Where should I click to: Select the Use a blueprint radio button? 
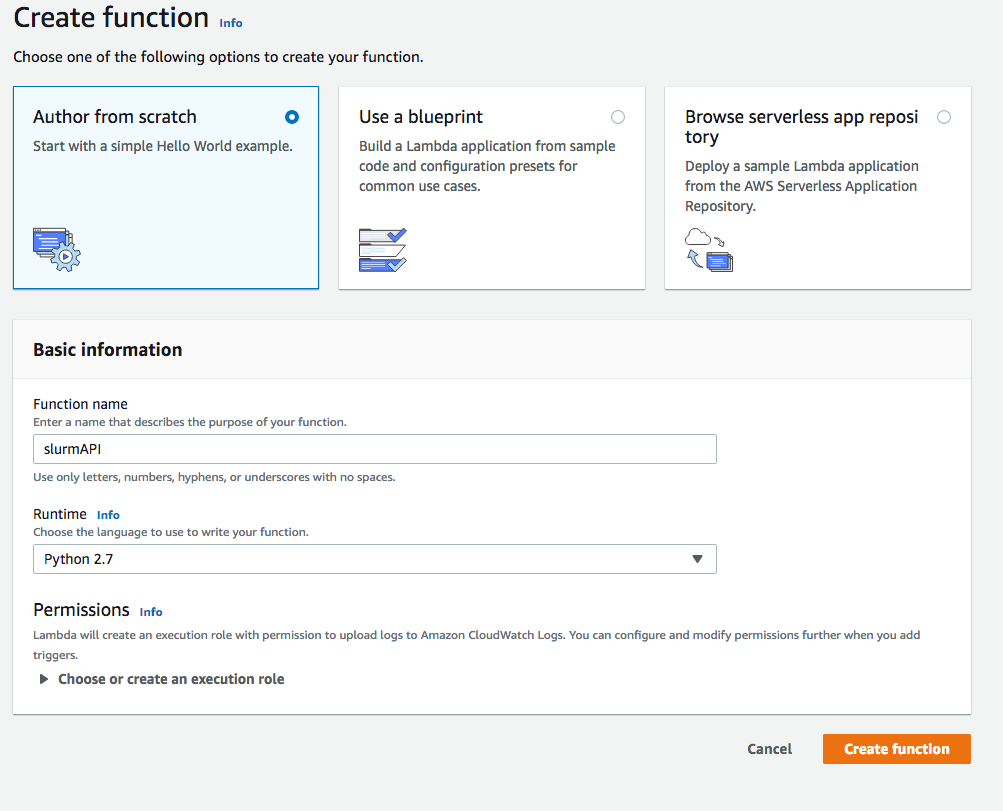[617, 116]
